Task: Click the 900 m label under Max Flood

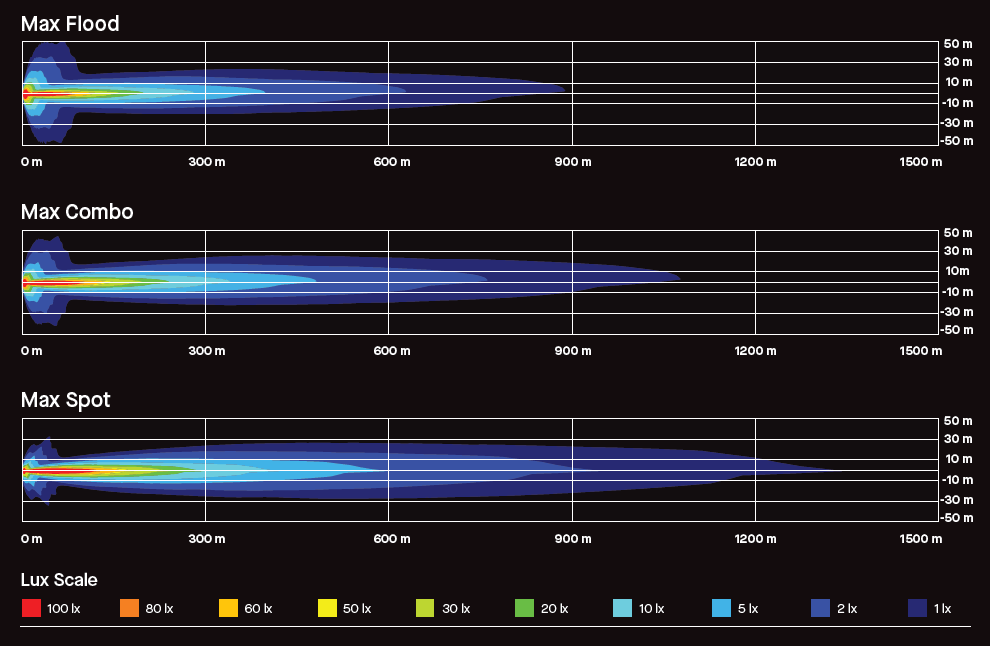Action: tap(573, 162)
